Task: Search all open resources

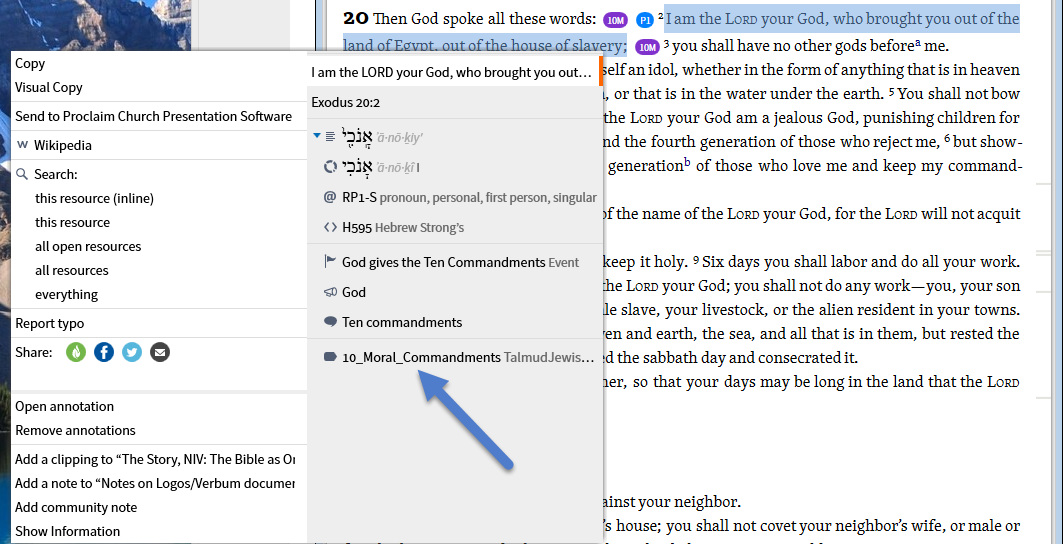Action: [88, 246]
